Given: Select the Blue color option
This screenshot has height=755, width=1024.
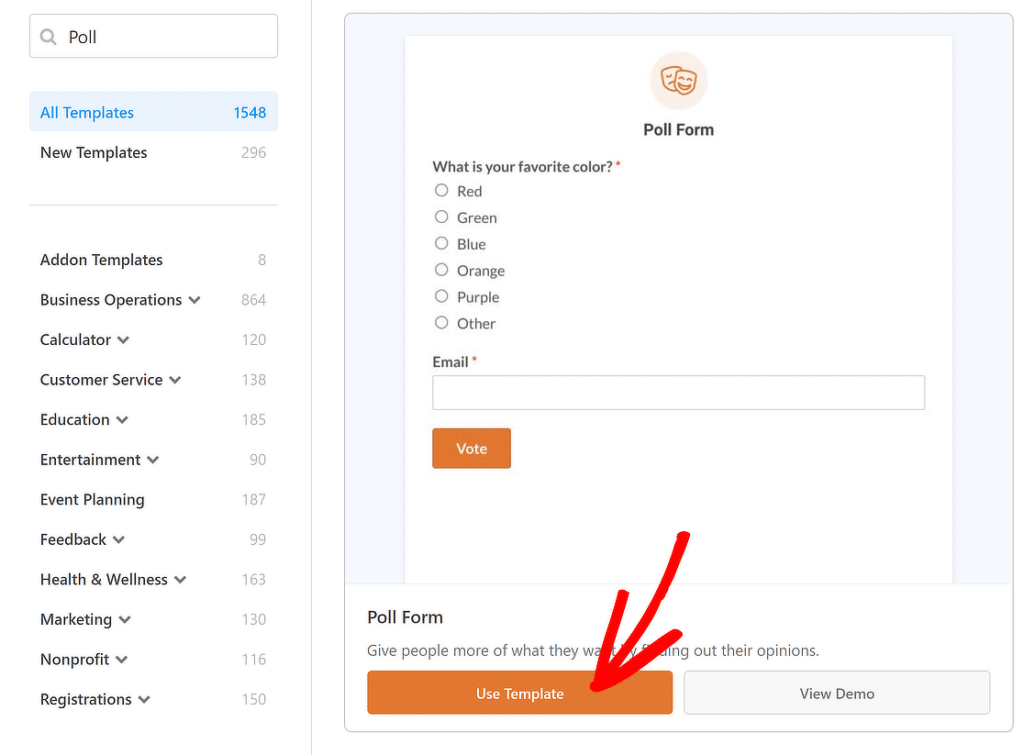Looking at the screenshot, I should tap(441, 243).
